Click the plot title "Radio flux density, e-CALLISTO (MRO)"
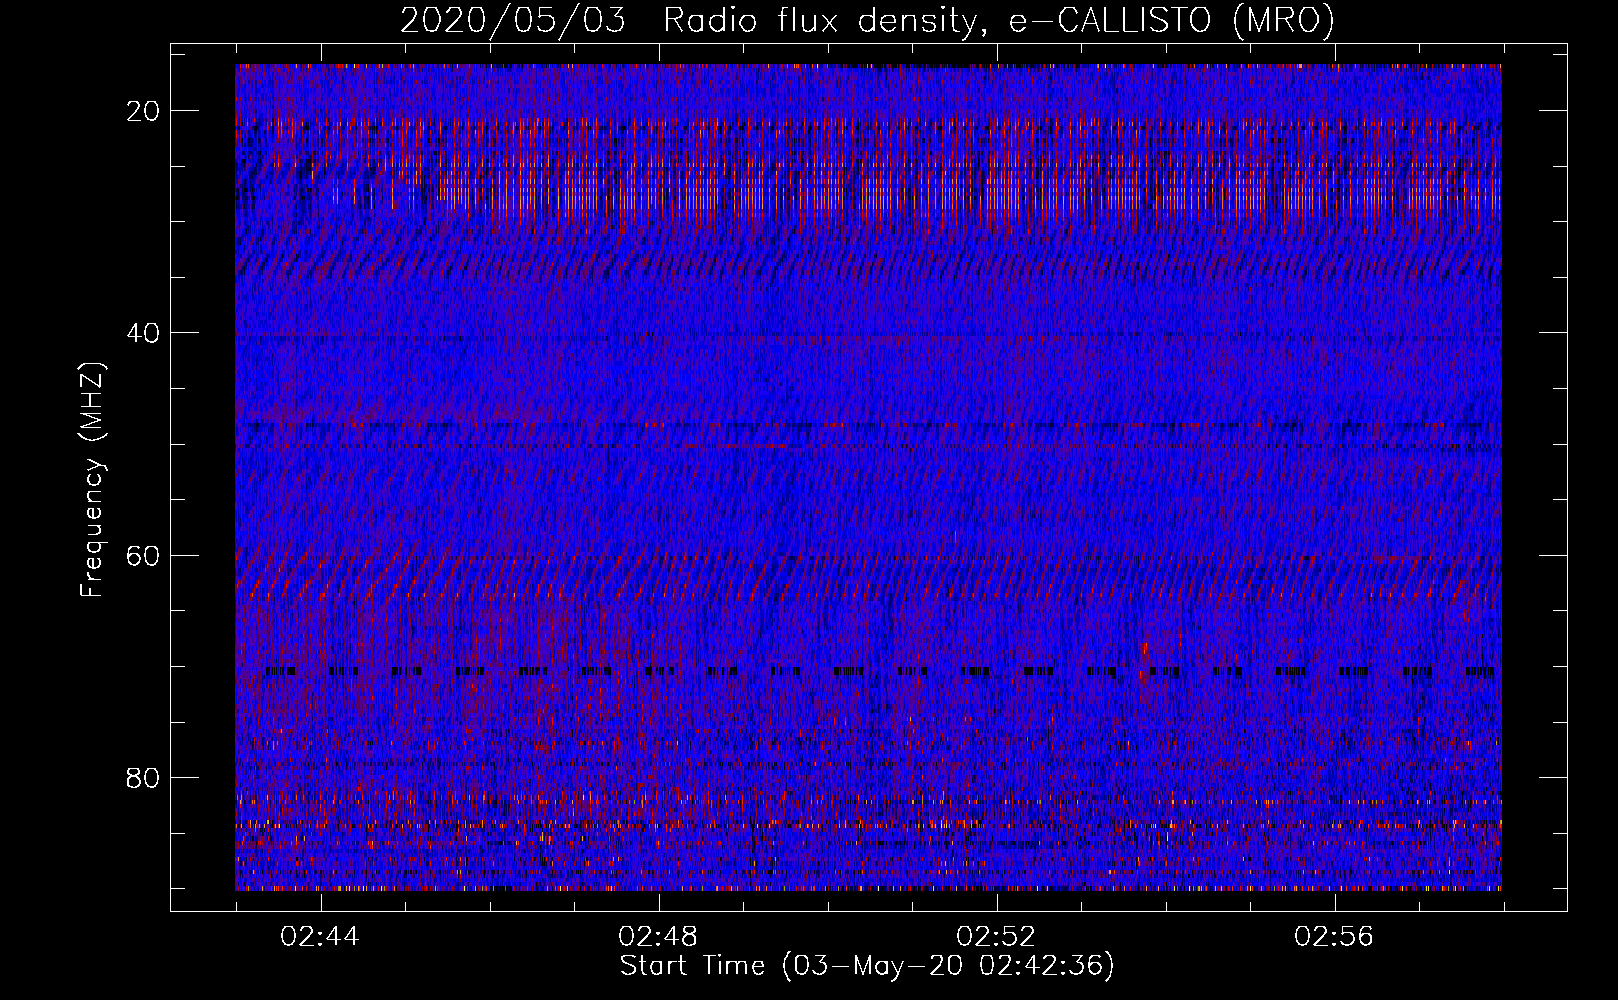 [x=998, y=21]
